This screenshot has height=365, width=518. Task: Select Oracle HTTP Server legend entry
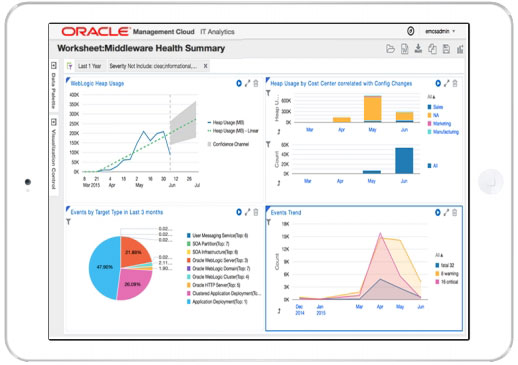(213, 285)
